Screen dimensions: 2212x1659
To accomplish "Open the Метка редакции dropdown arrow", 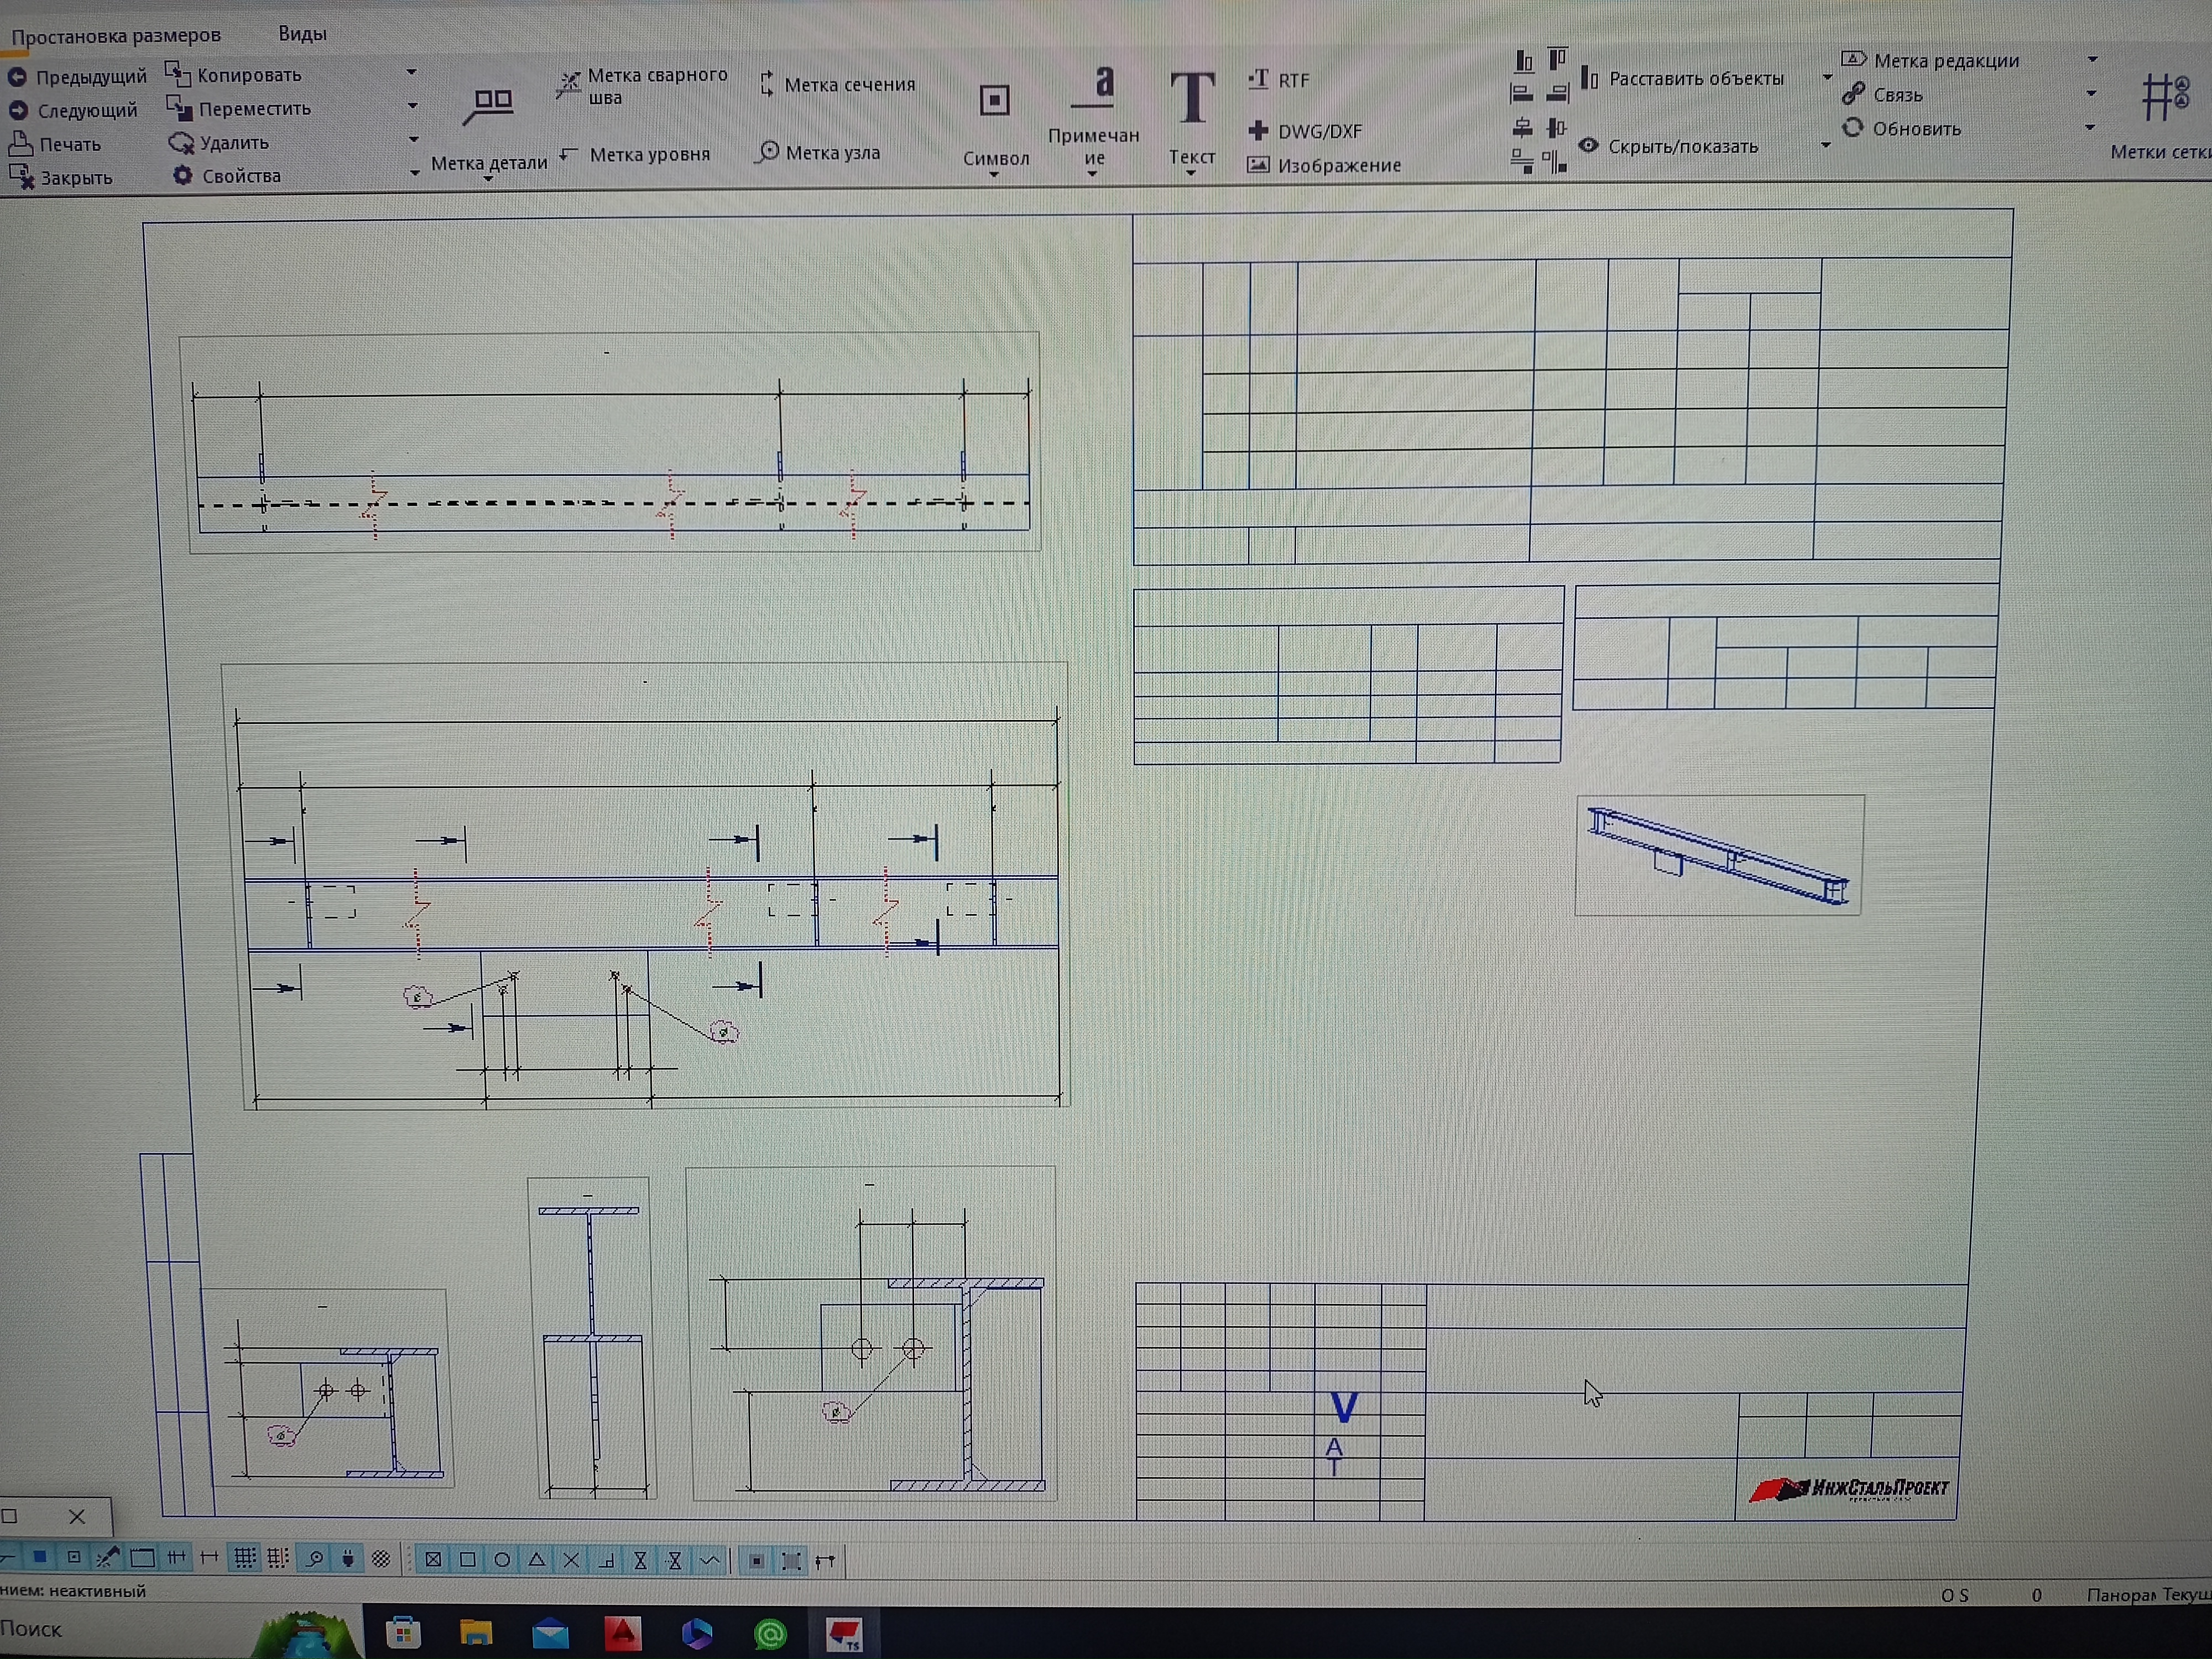I will (x=2092, y=60).
